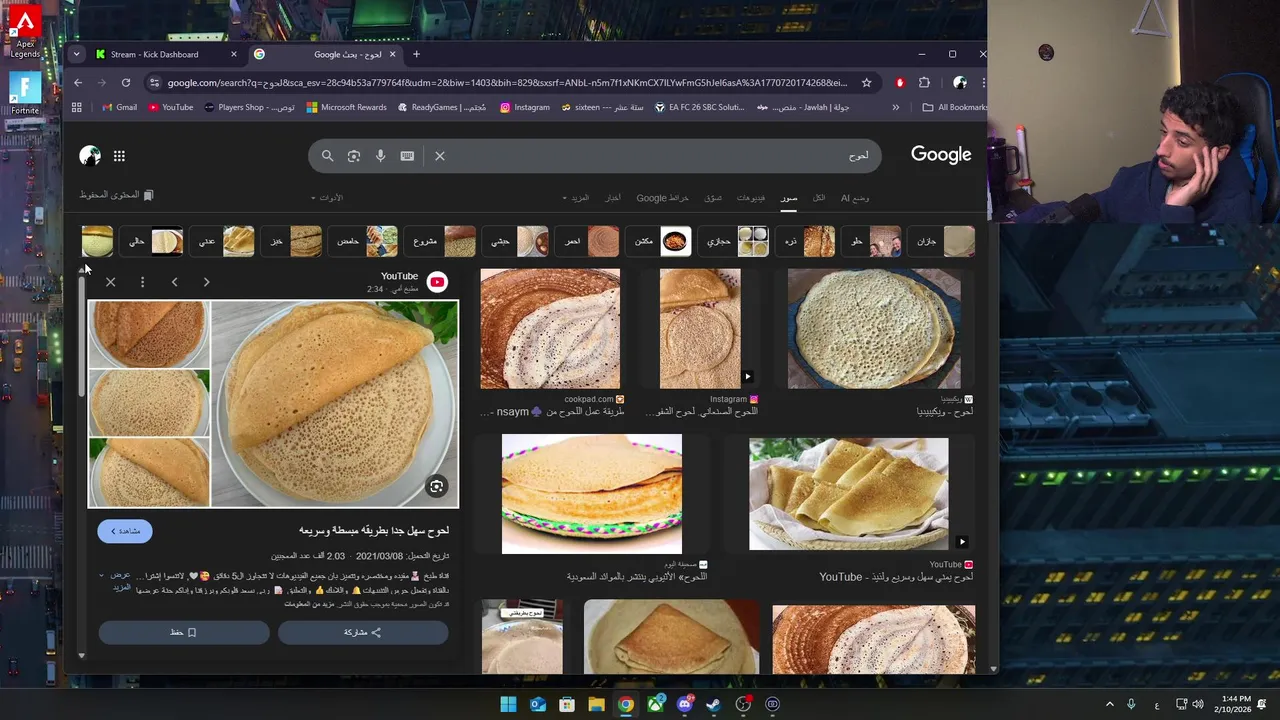The width and height of the screenshot is (1280, 720).
Task: Open the صحيفة اليوم image result
Action: pyautogui.click(x=592, y=494)
